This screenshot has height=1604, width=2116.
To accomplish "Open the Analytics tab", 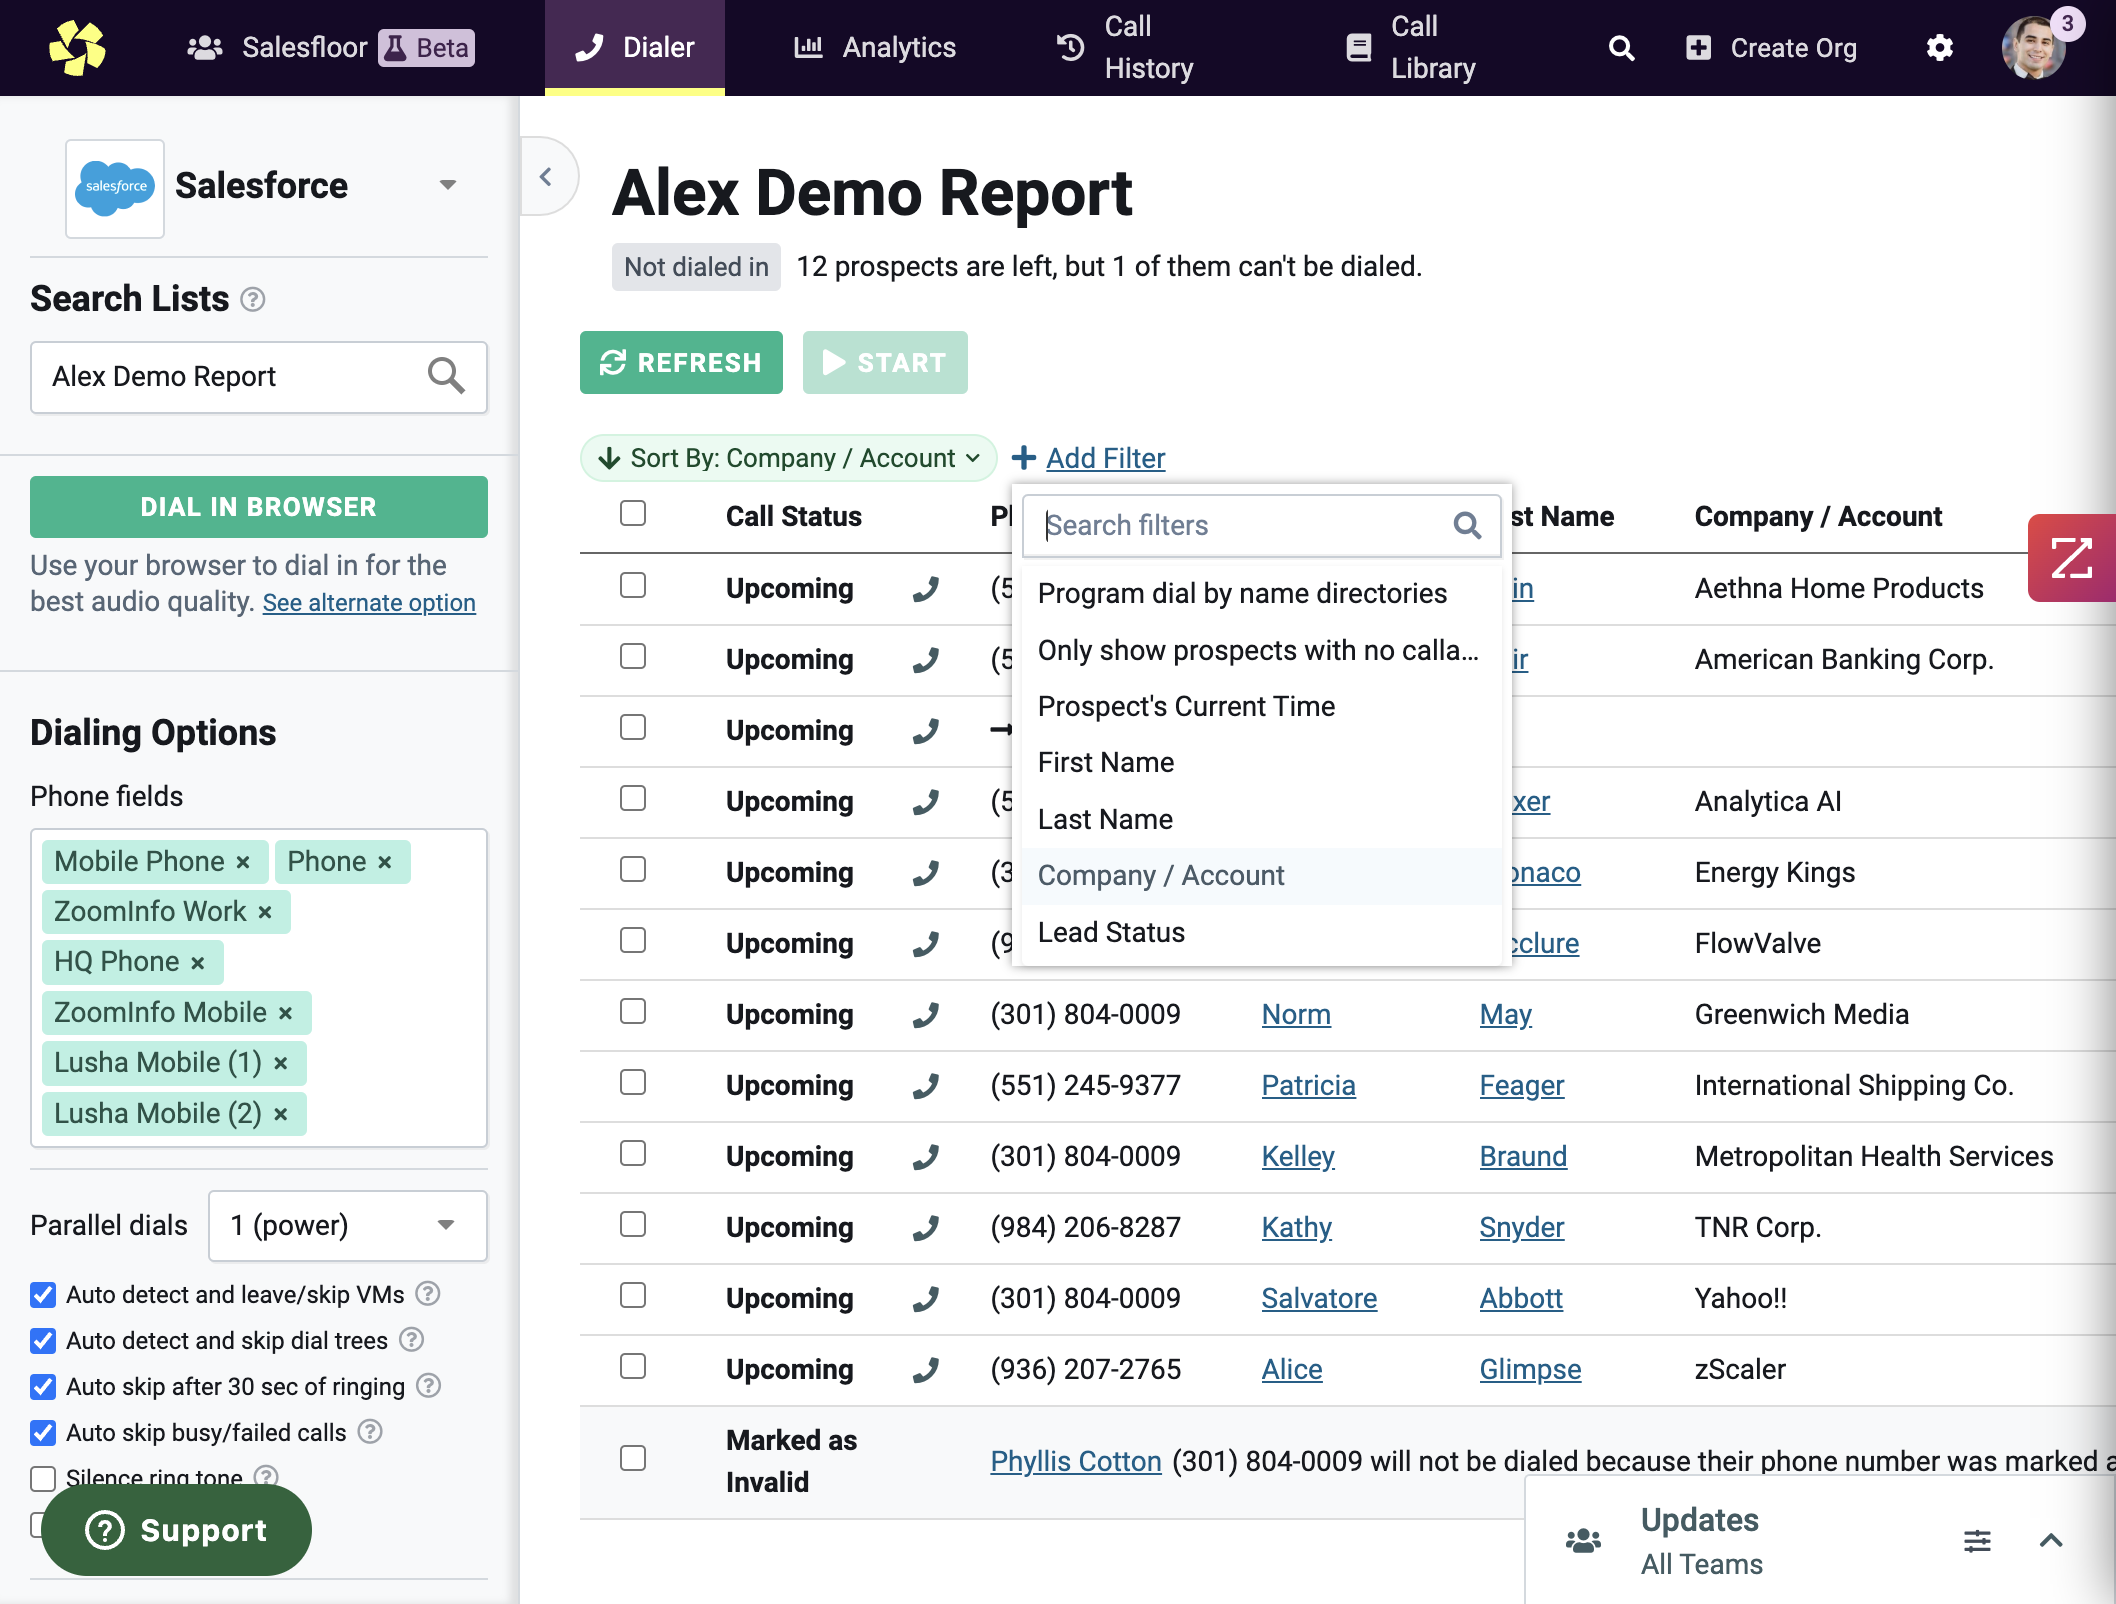I will pos(875,48).
